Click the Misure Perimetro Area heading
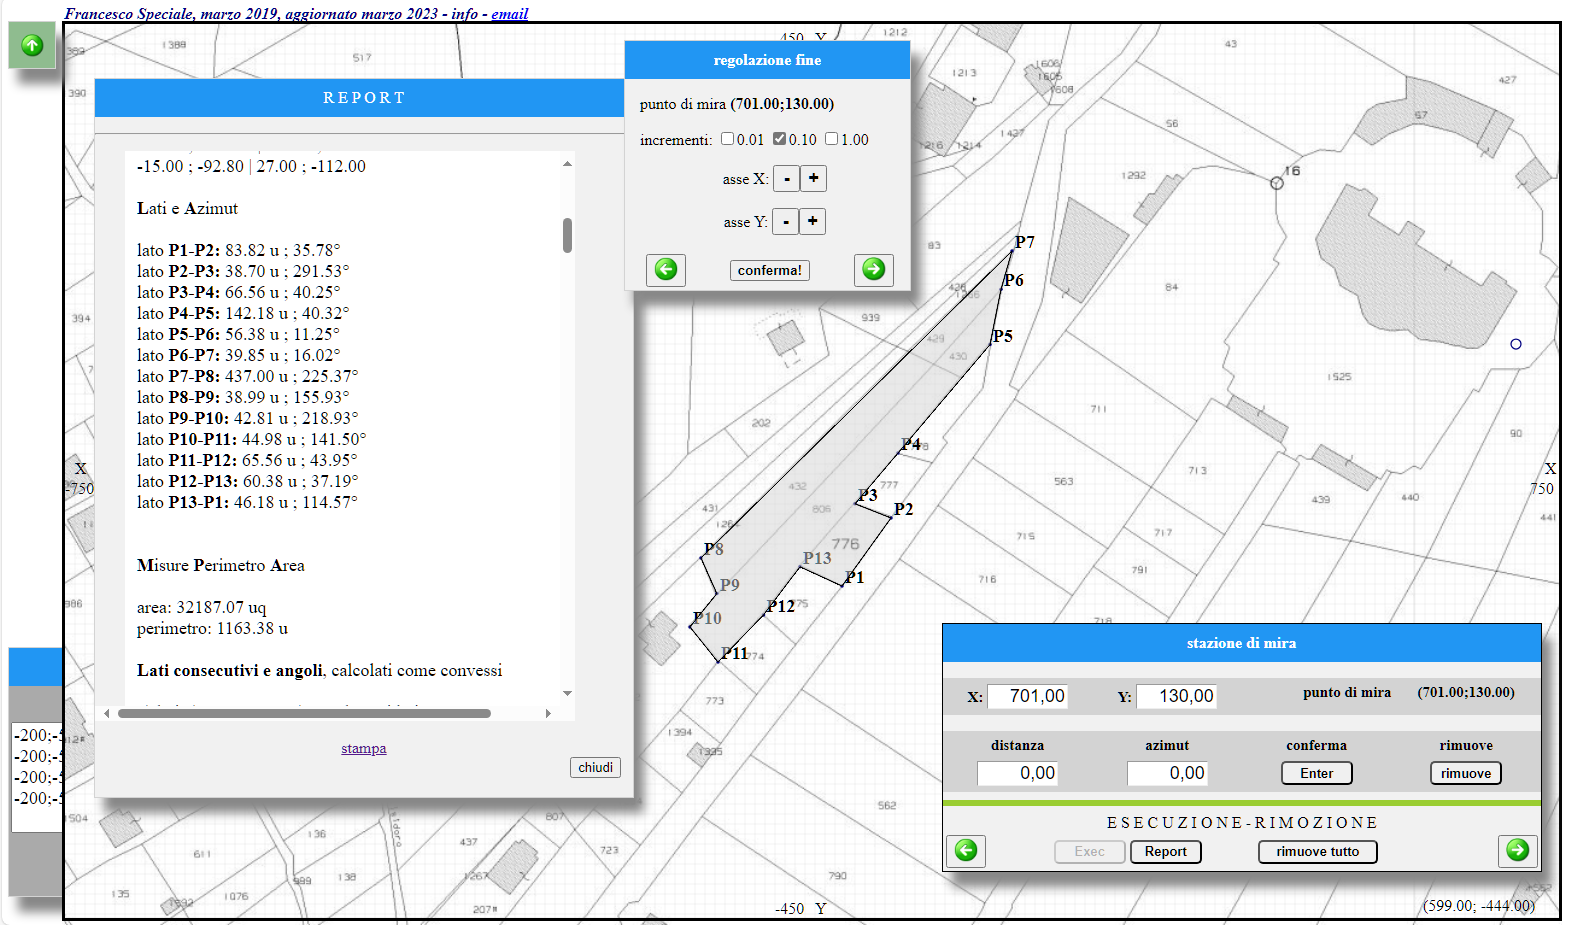 [x=220, y=565]
